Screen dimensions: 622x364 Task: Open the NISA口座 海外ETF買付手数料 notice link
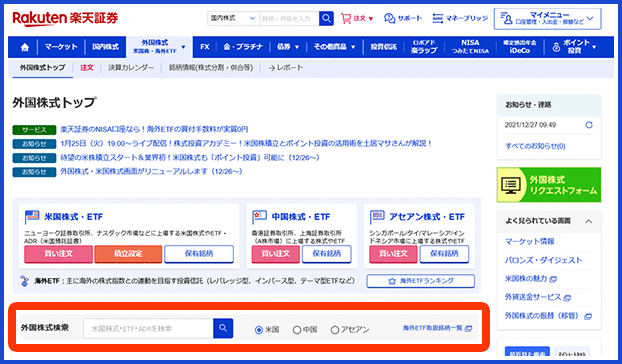(154, 130)
